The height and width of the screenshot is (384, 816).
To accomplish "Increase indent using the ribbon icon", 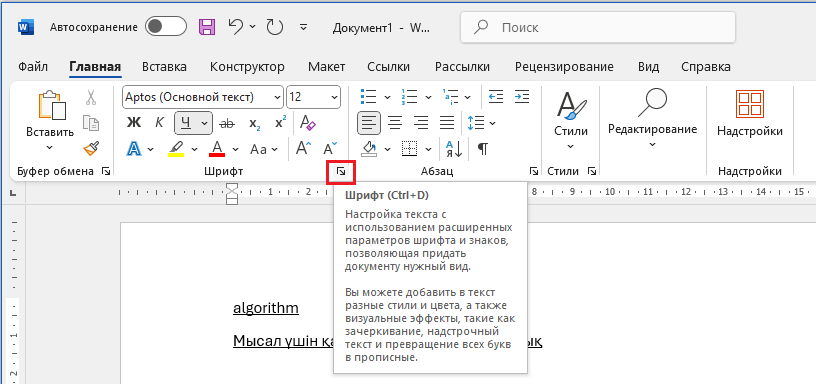I will click(x=521, y=96).
